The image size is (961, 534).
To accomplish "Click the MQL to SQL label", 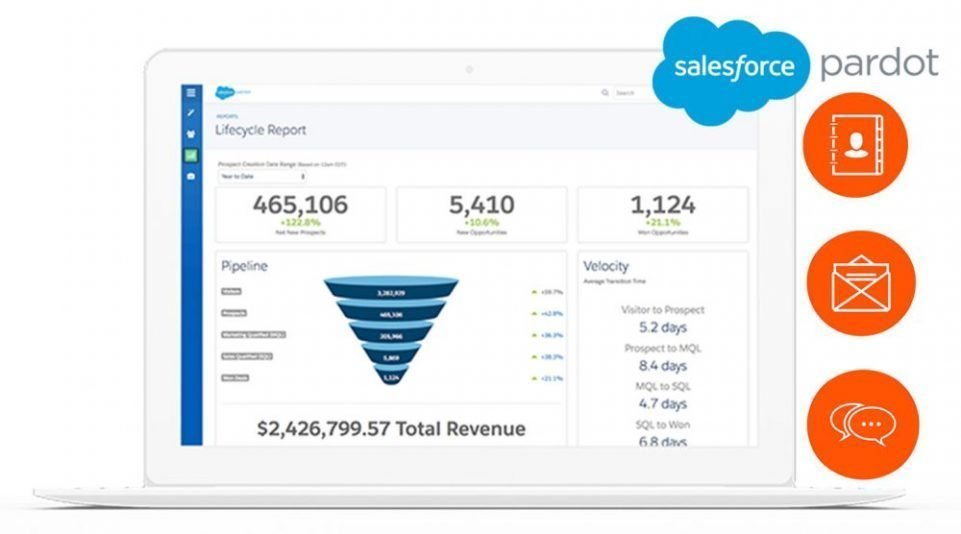I will (x=663, y=386).
